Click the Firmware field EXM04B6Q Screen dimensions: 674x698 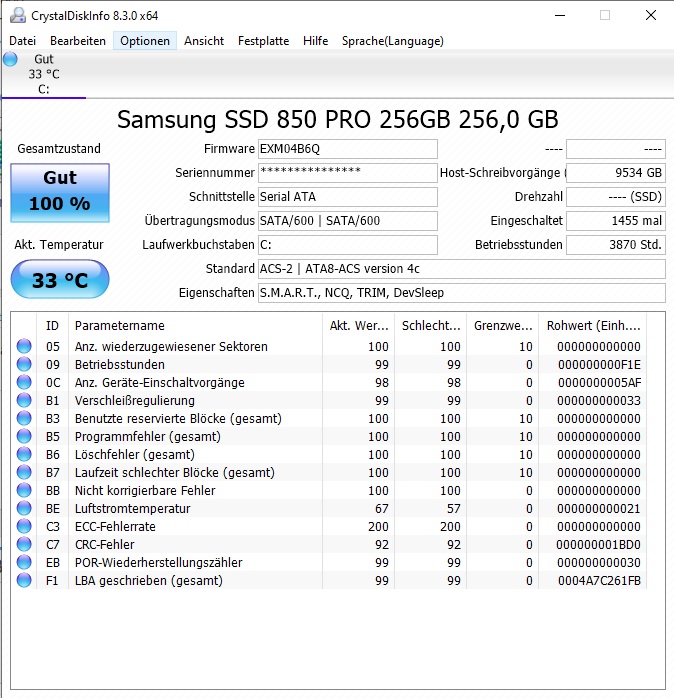tap(348, 149)
